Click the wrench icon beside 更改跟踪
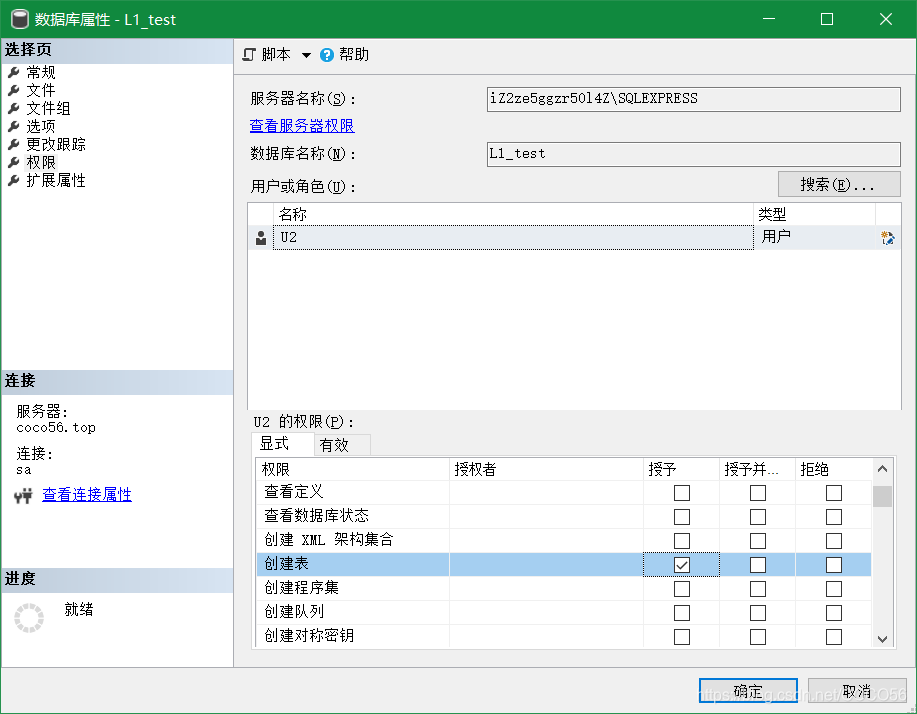 click(x=14, y=144)
